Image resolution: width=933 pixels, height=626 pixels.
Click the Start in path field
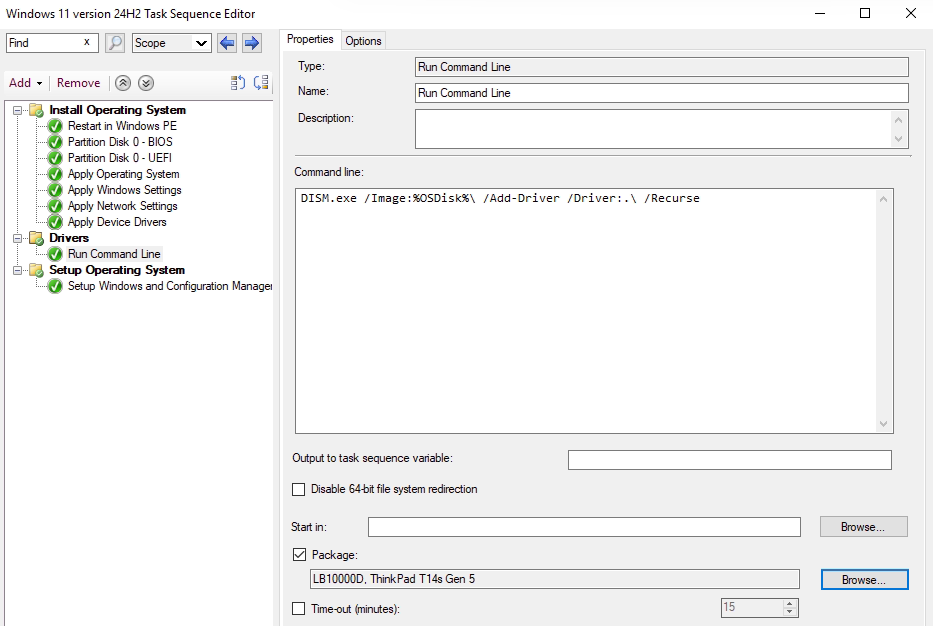[584, 527]
